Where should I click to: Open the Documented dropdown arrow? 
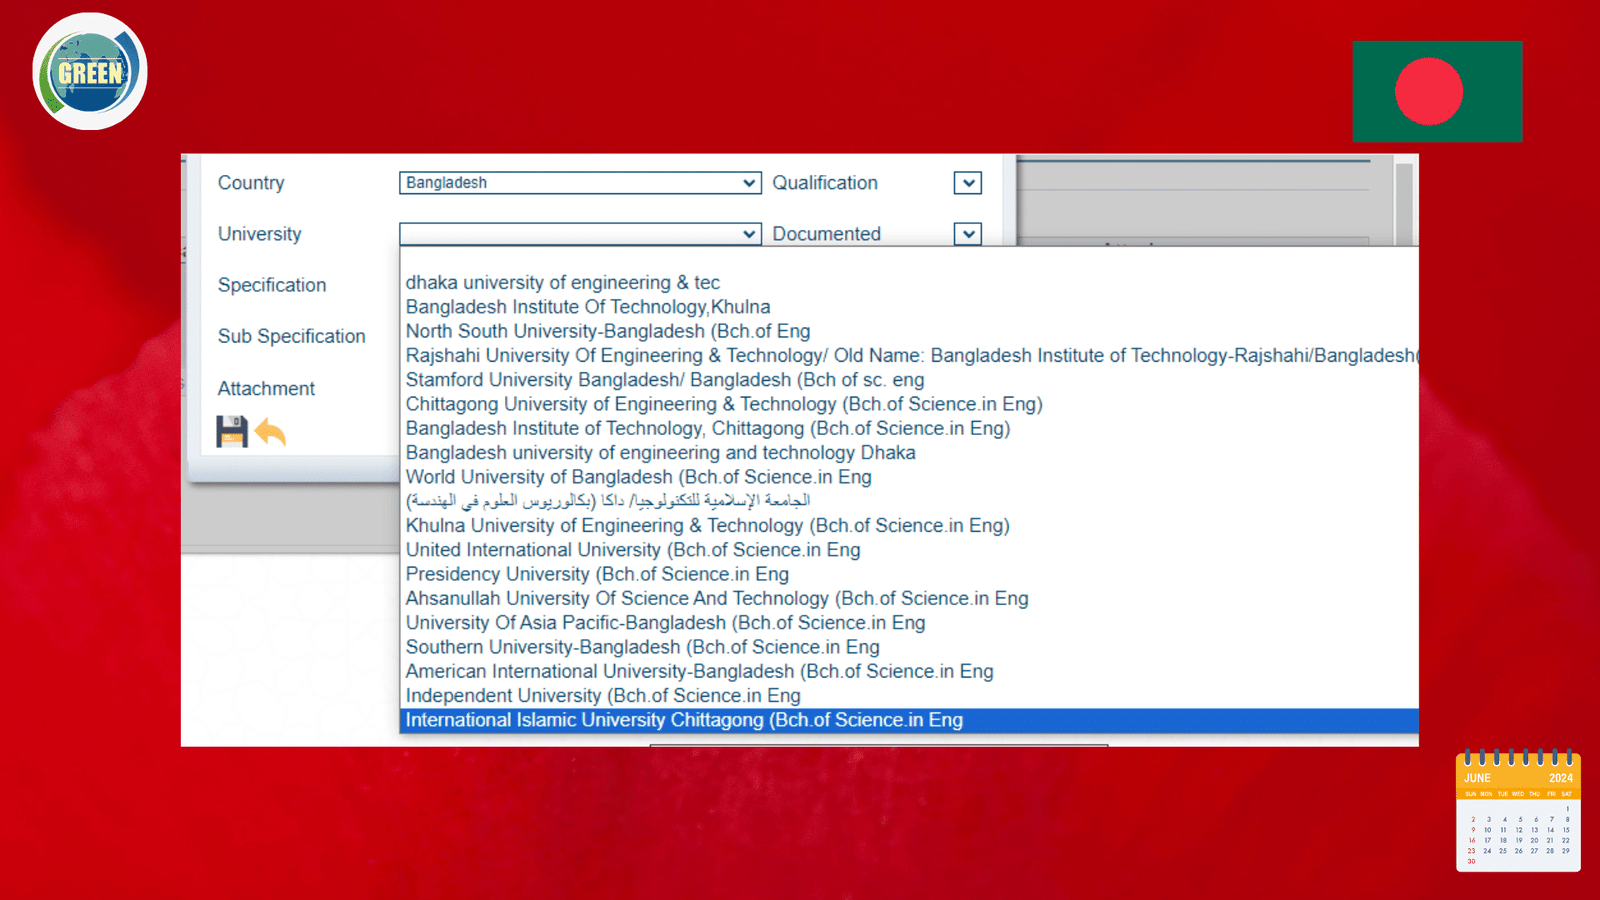click(967, 234)
